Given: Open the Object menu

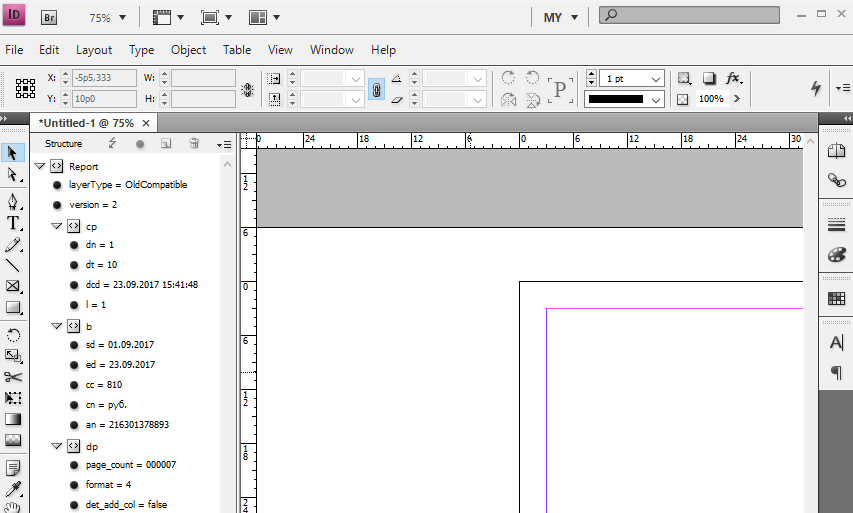Looking at the screenshot, I should click(x=188, y=50).
